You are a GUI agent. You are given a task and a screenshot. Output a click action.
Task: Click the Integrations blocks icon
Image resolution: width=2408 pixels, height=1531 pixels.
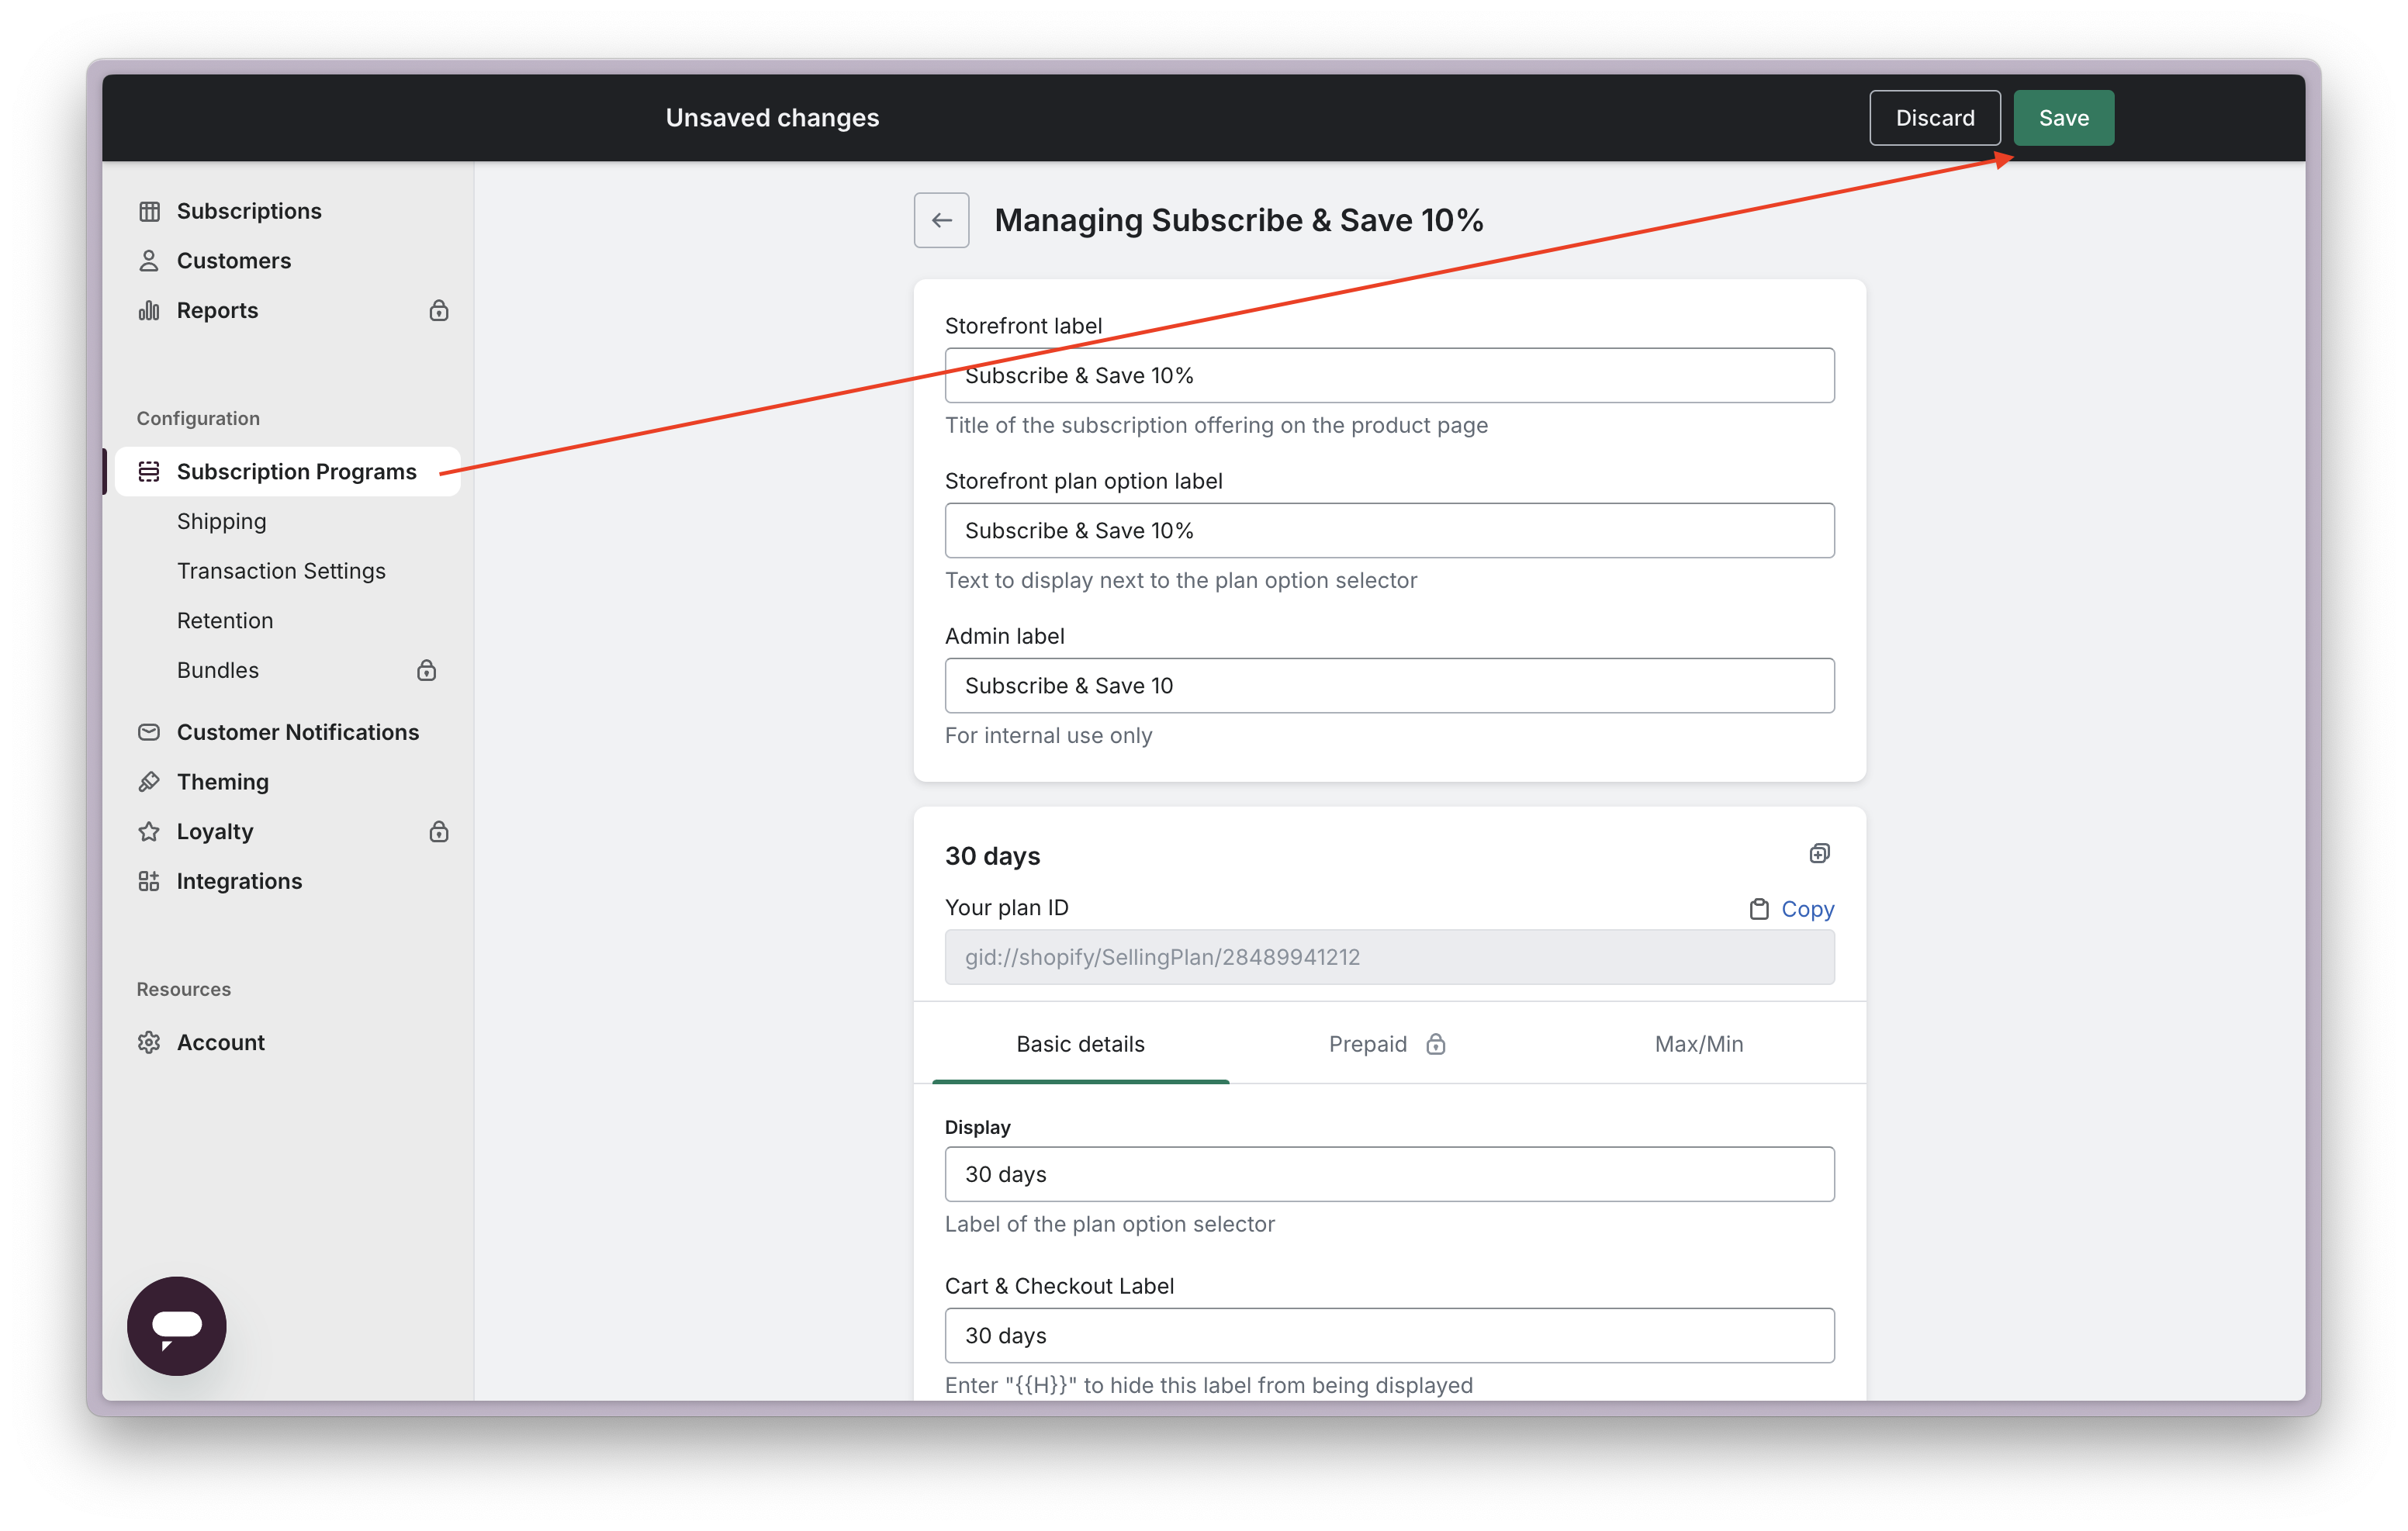tap(149, 881)
